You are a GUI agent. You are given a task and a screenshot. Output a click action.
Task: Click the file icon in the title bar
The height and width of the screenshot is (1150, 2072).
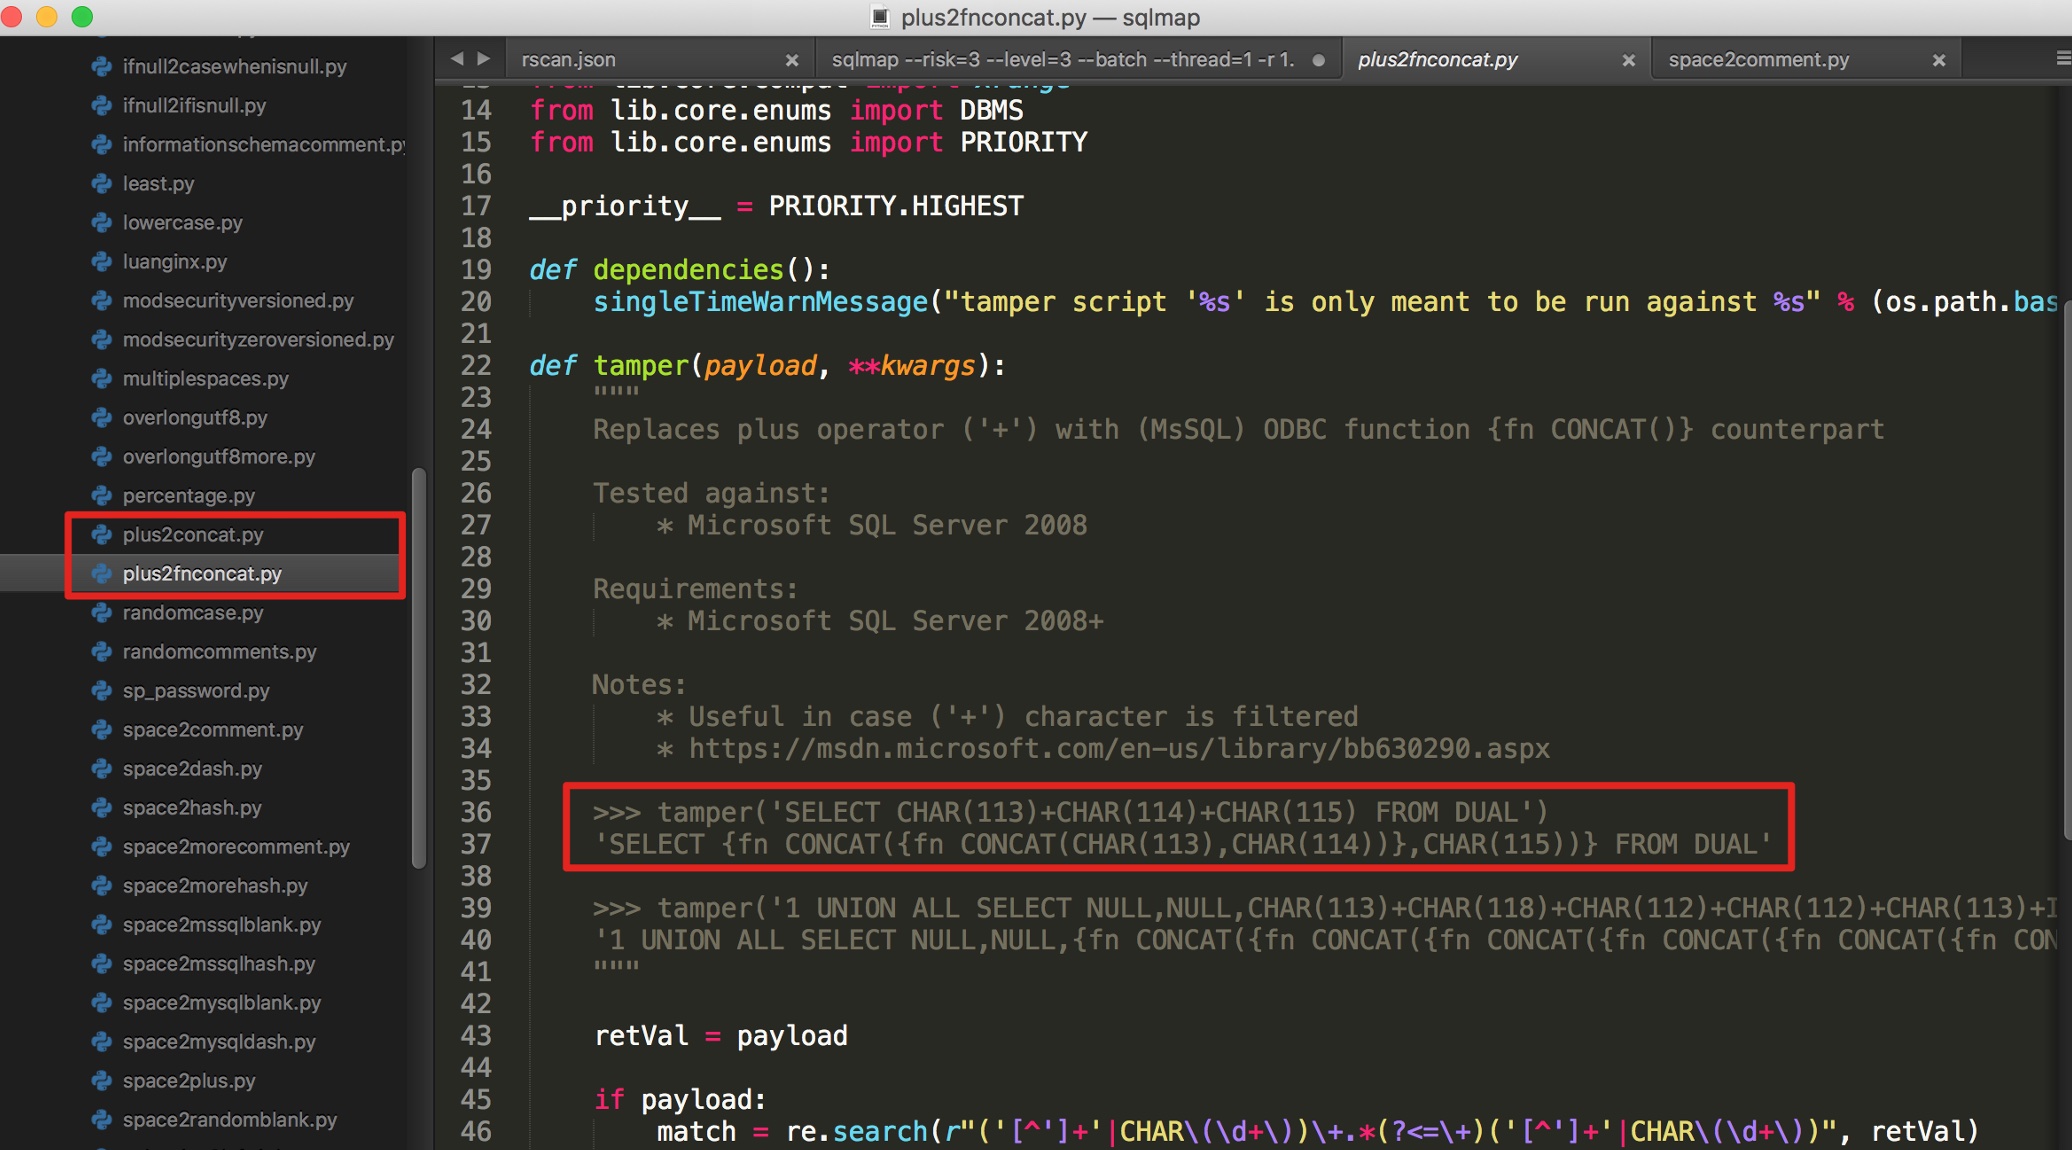pyautogui.click(x=880, y=17)
